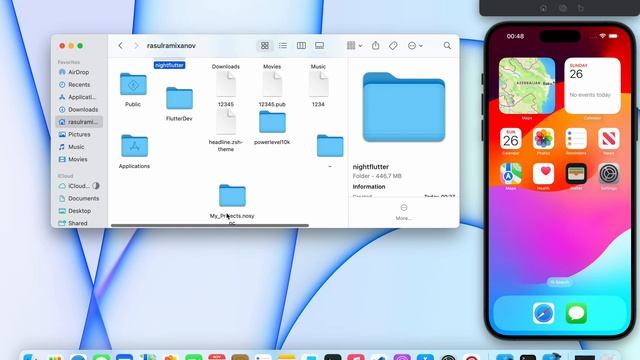Click the simulator Home button in its toolbar

tap(543, 8)
